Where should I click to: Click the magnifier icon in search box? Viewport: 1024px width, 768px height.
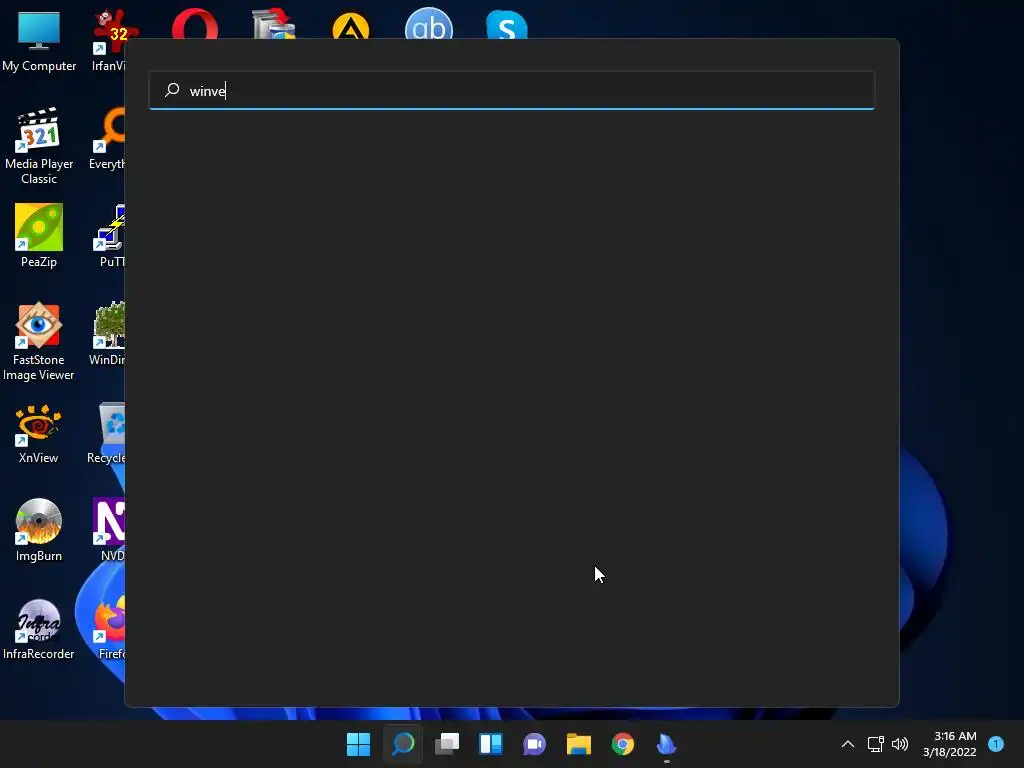coord(172,90)
